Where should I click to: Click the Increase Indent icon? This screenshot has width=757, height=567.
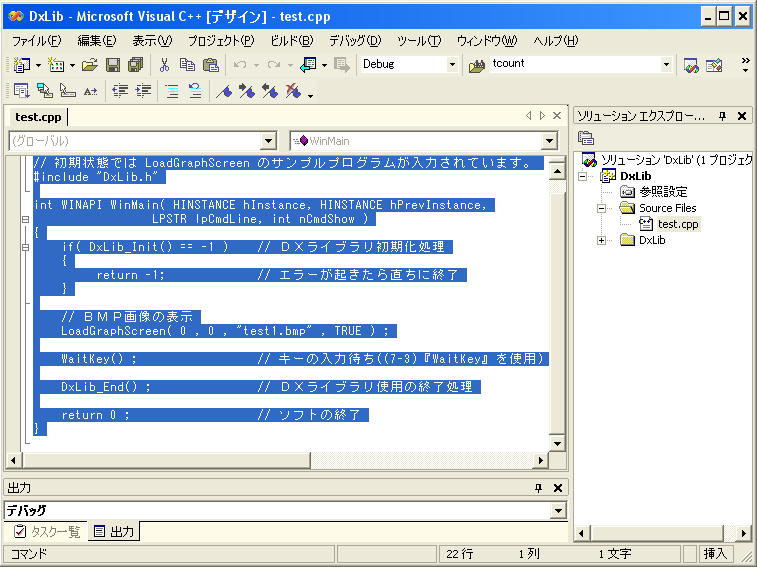[143, 91]
